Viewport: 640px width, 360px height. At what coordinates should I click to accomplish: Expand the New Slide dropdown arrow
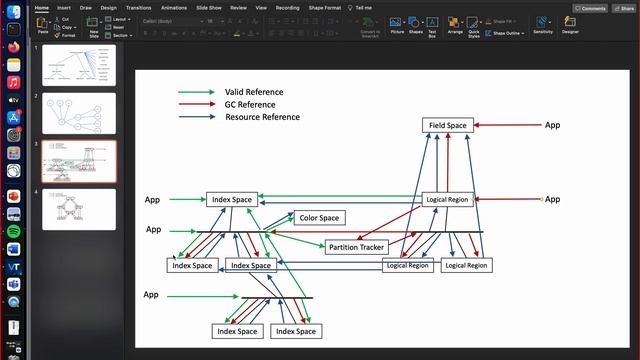101,22
